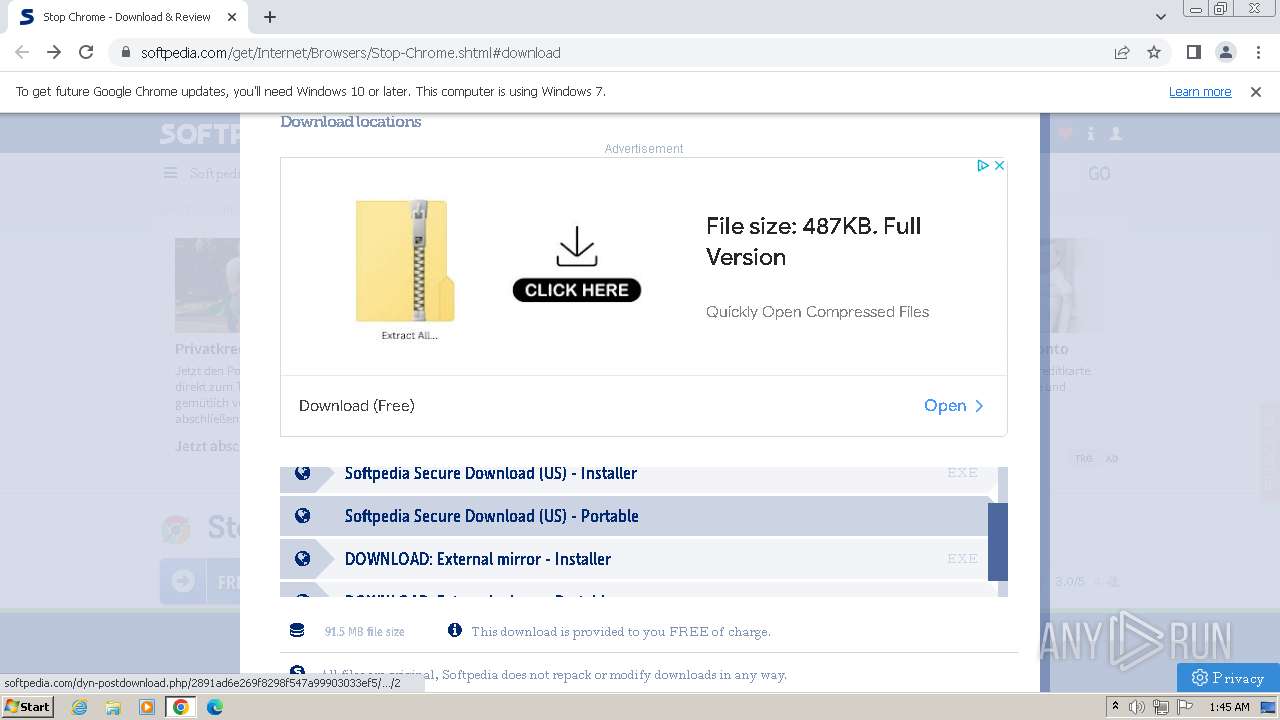The height and width of the screenshot is (720, 1280).
Task: Open a new browser tab
Action: pos(270,17)
